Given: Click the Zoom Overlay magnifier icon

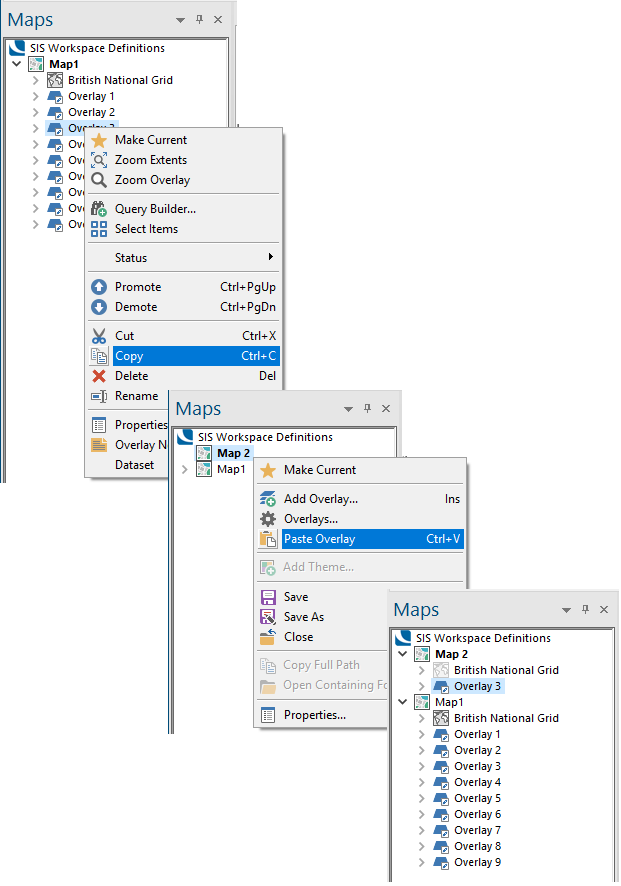Looking at the screenshot, I should tap(99, 180).
